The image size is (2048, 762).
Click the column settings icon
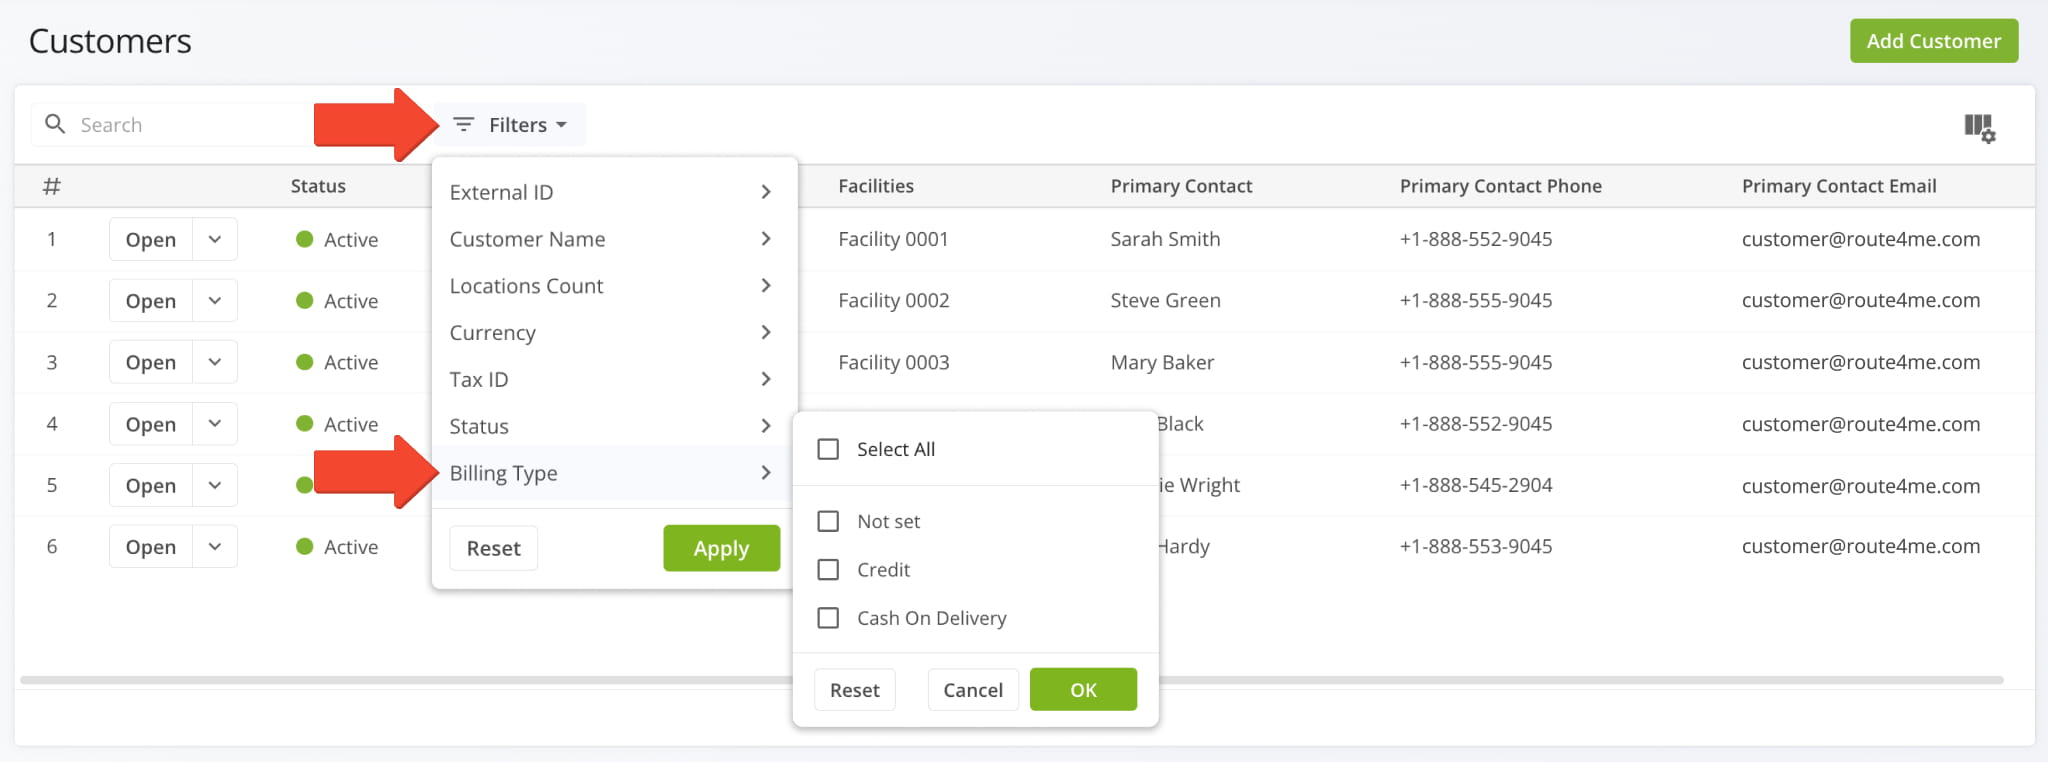[1978, 127]
